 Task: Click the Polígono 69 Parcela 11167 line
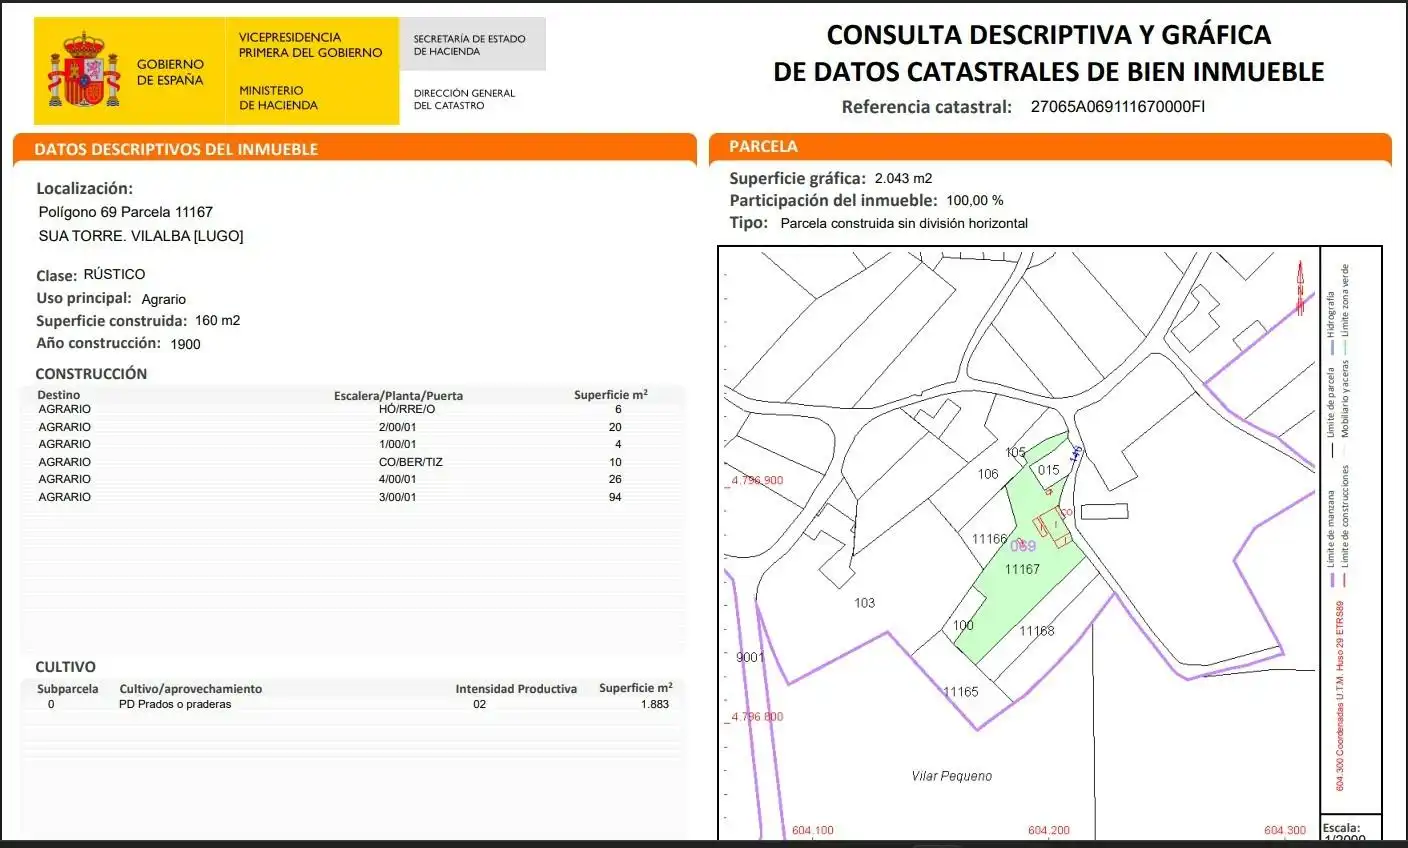(x=125, y=212)
